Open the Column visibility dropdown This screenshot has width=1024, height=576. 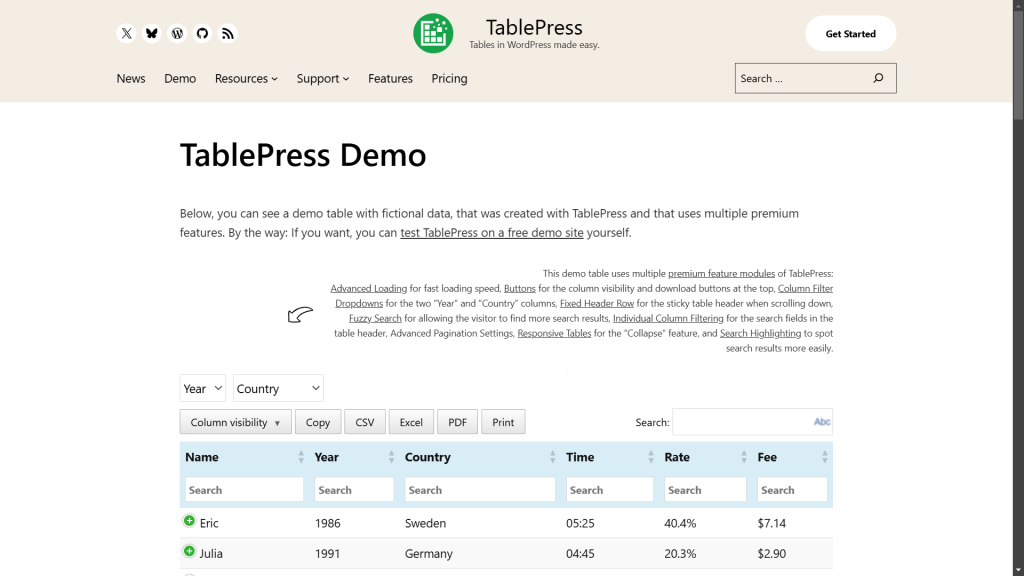coord(234,421)
